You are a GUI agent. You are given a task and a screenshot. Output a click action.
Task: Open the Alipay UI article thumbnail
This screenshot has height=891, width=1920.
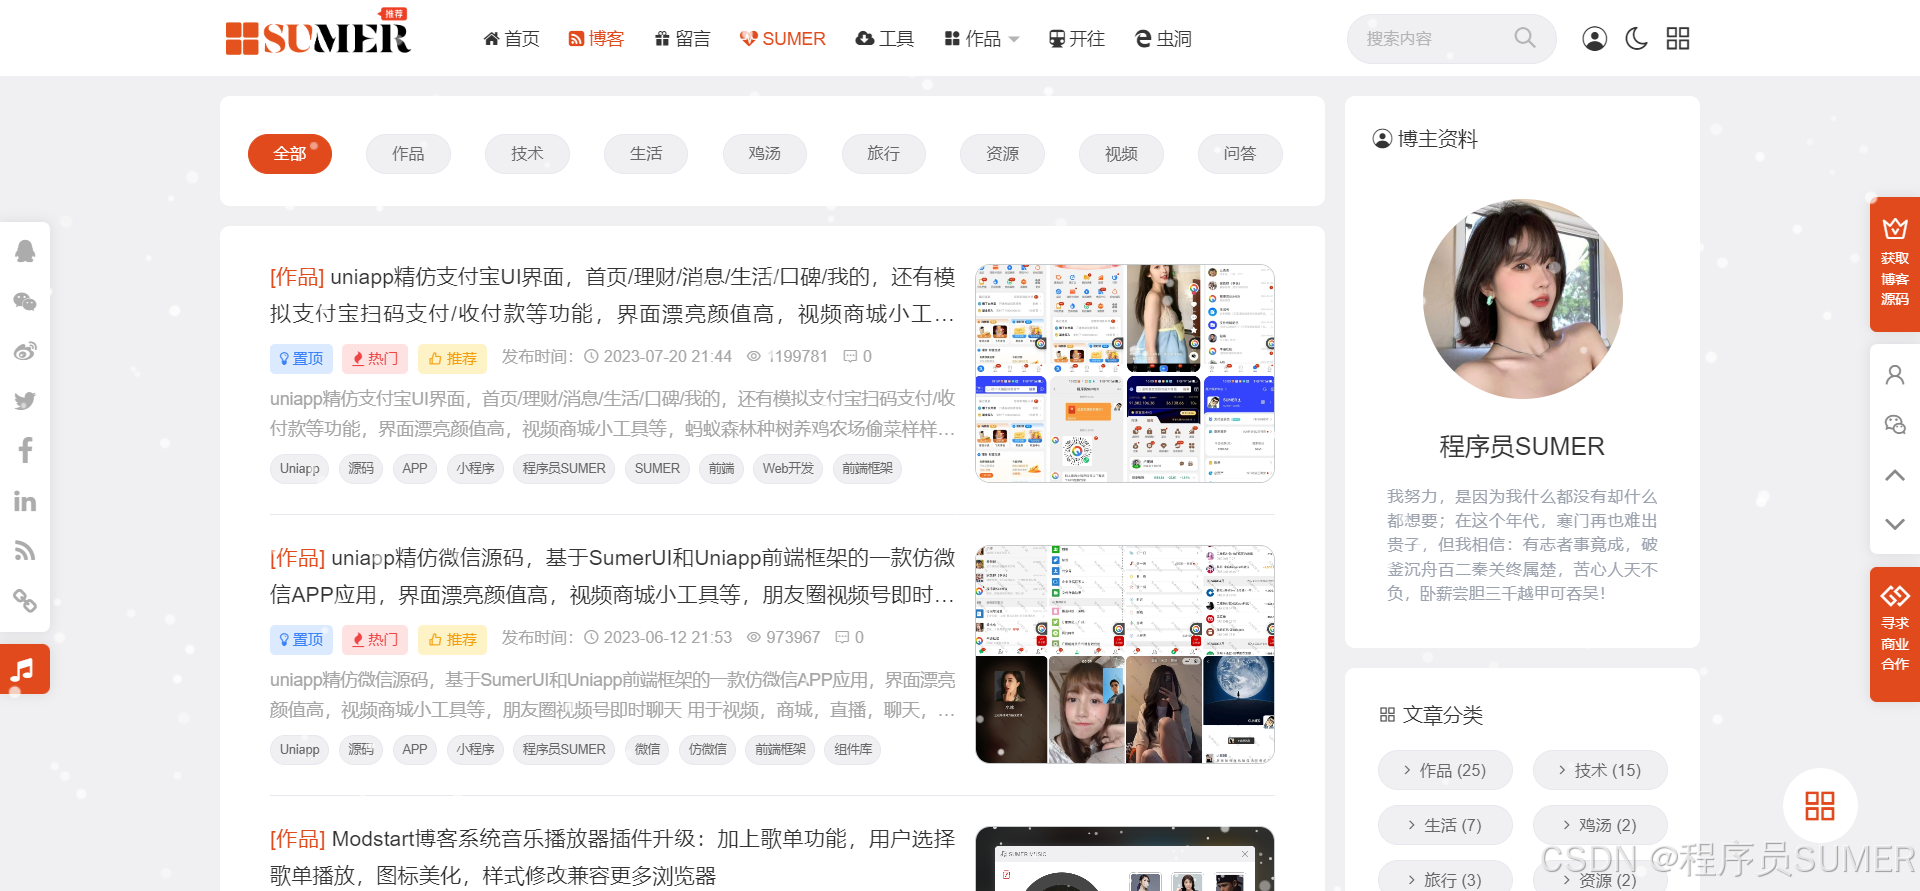click(x=1125, y=373)
